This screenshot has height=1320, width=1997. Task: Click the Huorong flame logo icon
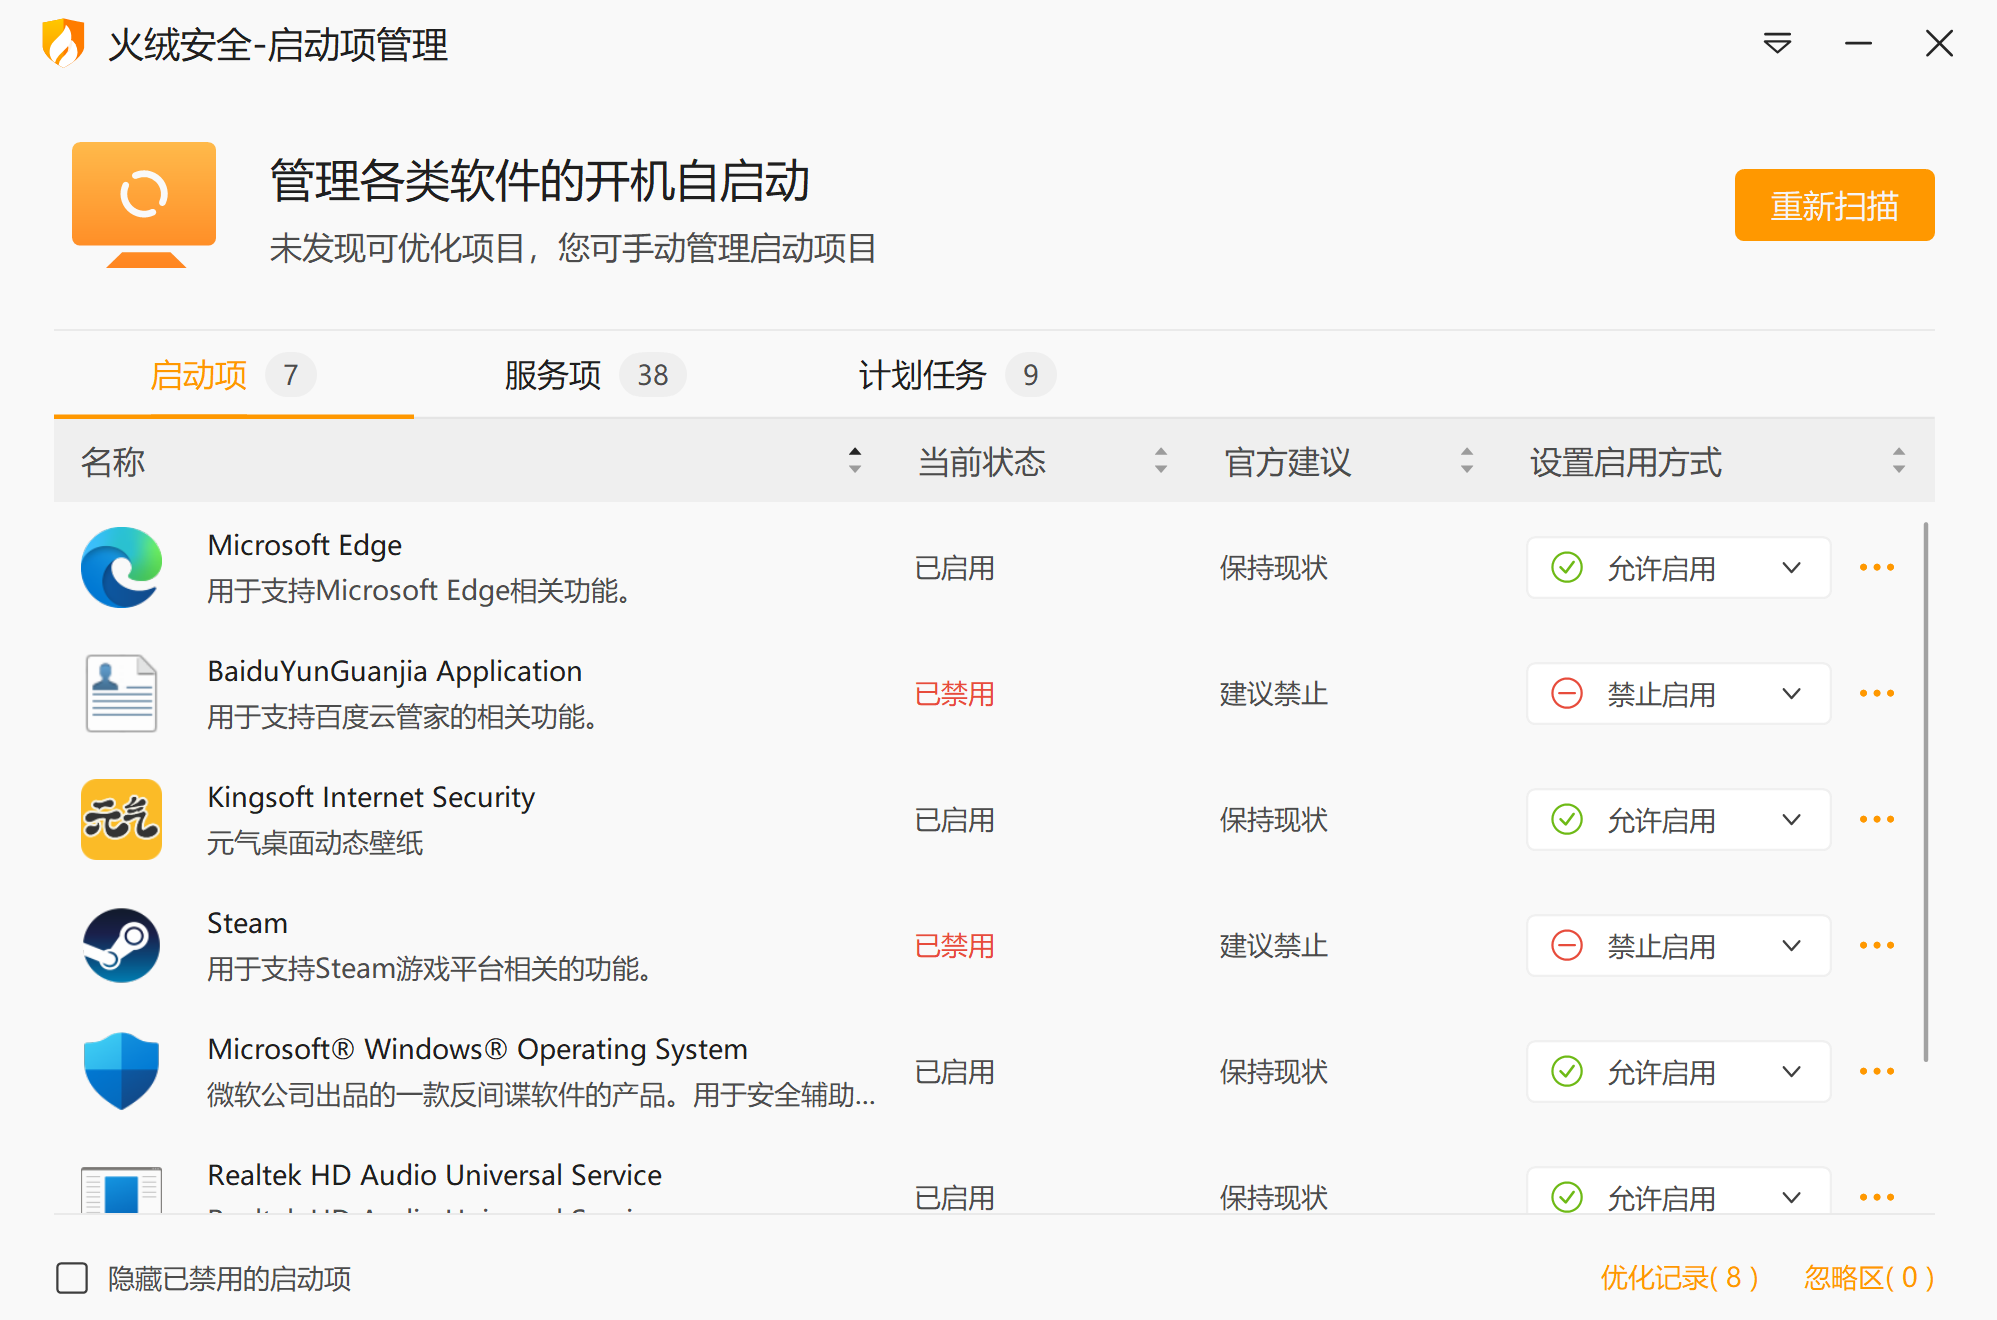coord(63,43)
